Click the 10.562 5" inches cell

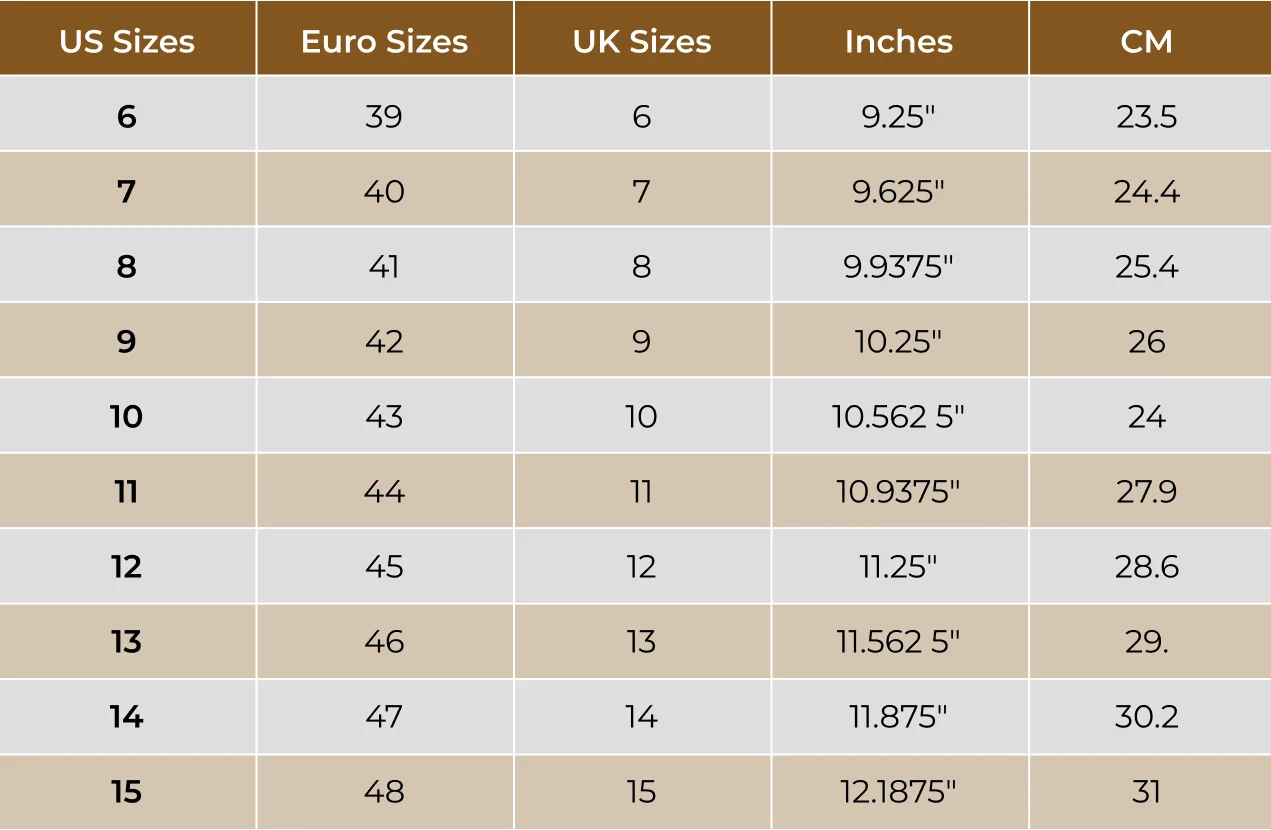click(899, 416)
